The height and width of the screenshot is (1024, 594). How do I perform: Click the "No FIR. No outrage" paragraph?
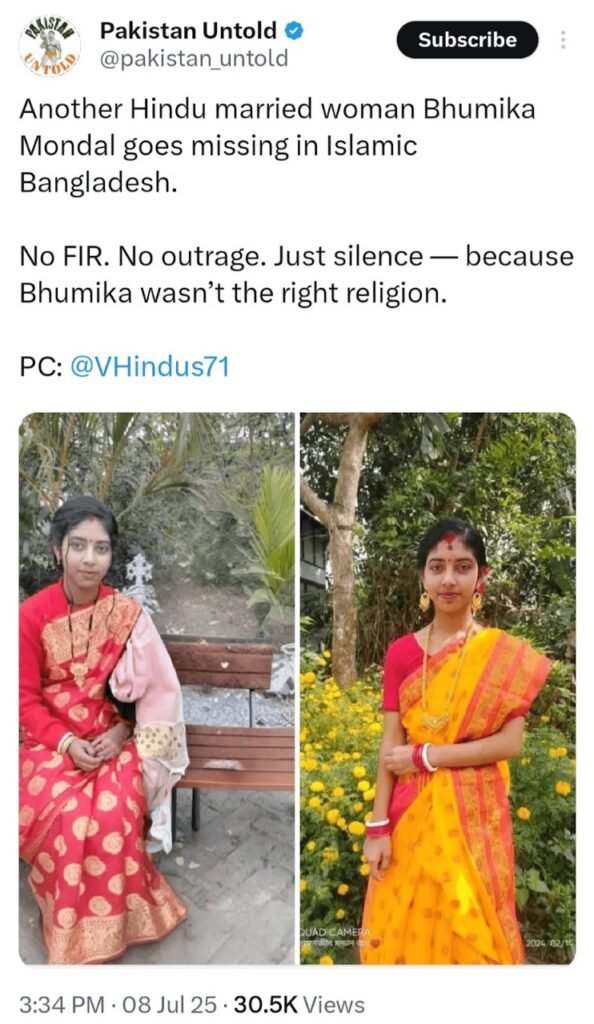click(x=296, y=275)
